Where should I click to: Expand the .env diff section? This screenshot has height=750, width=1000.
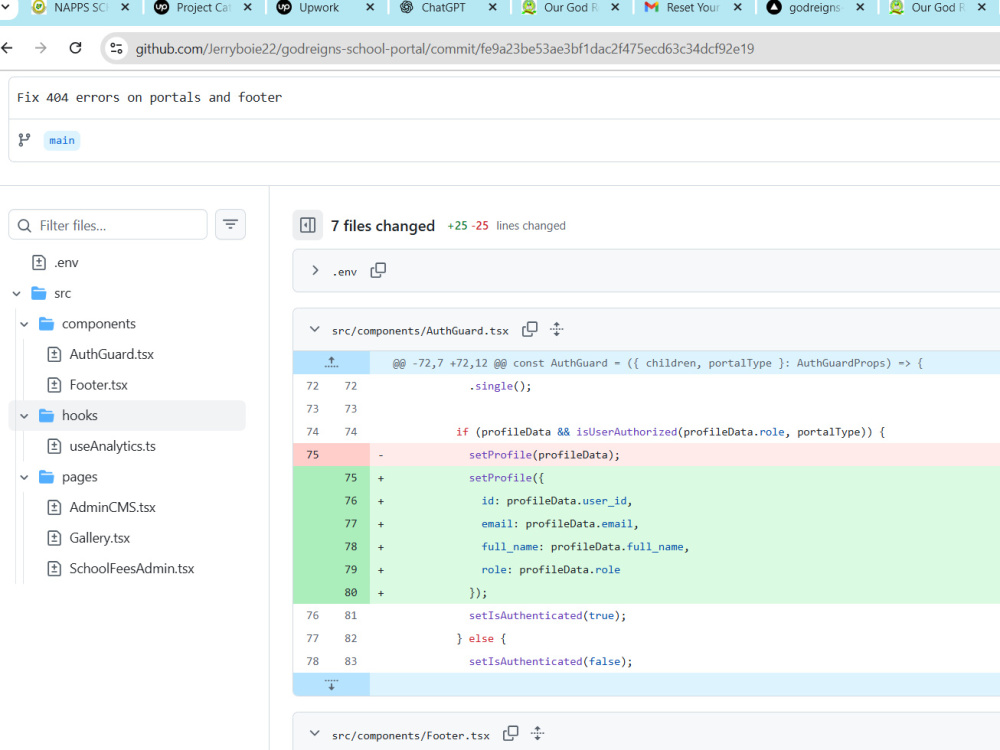pos(315,270)
